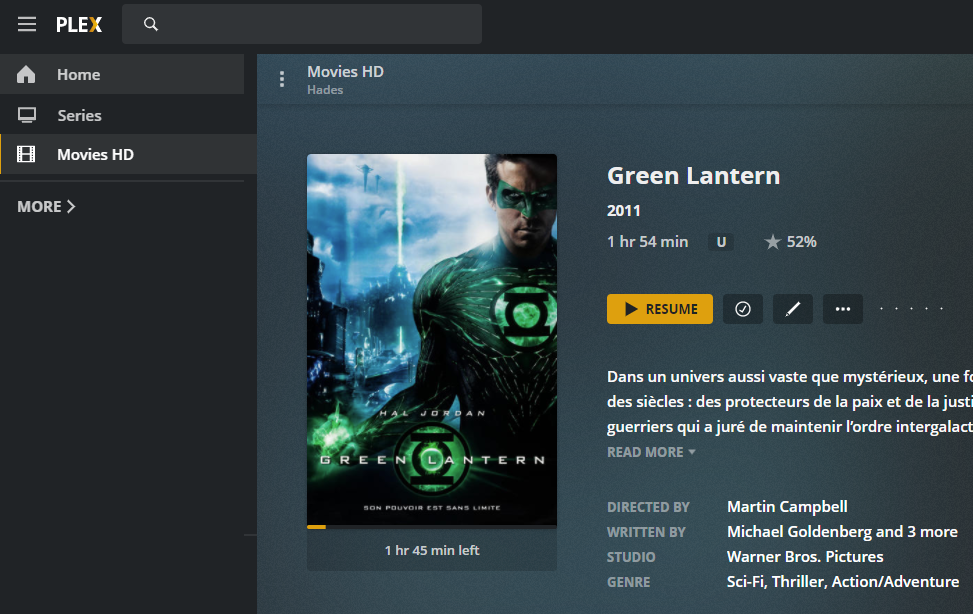This screenshot has height=614, width=973.
Task: Click the star rating icon
Action: coord(773,242)
